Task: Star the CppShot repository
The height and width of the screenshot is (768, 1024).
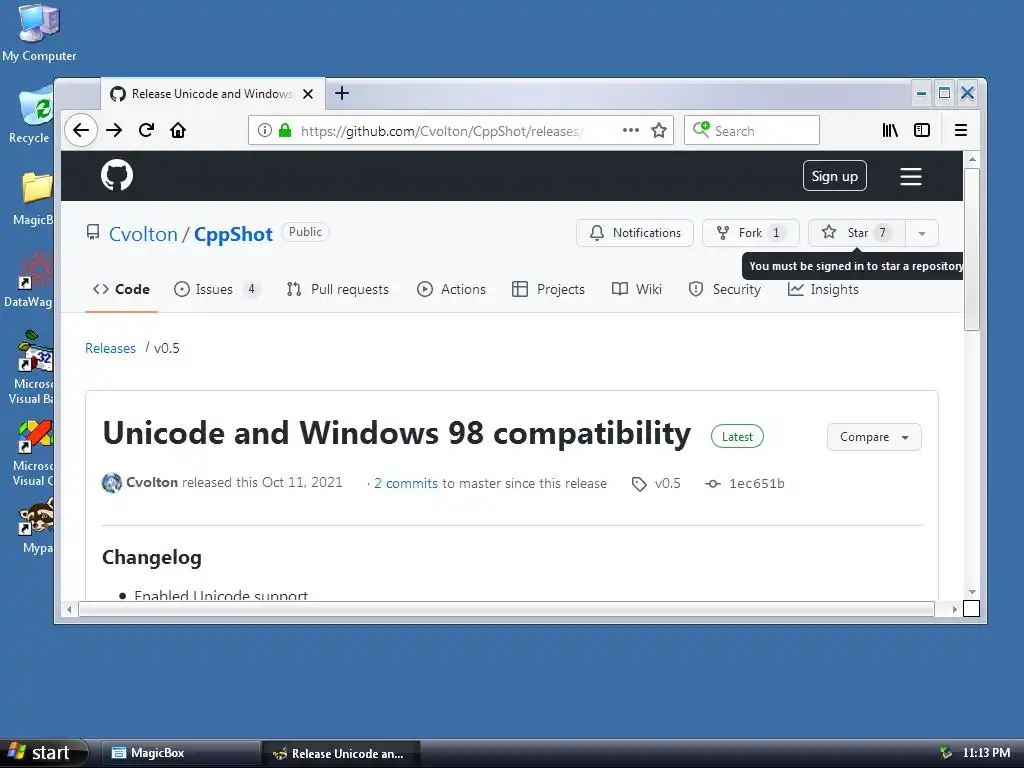Action: [857, 232]
